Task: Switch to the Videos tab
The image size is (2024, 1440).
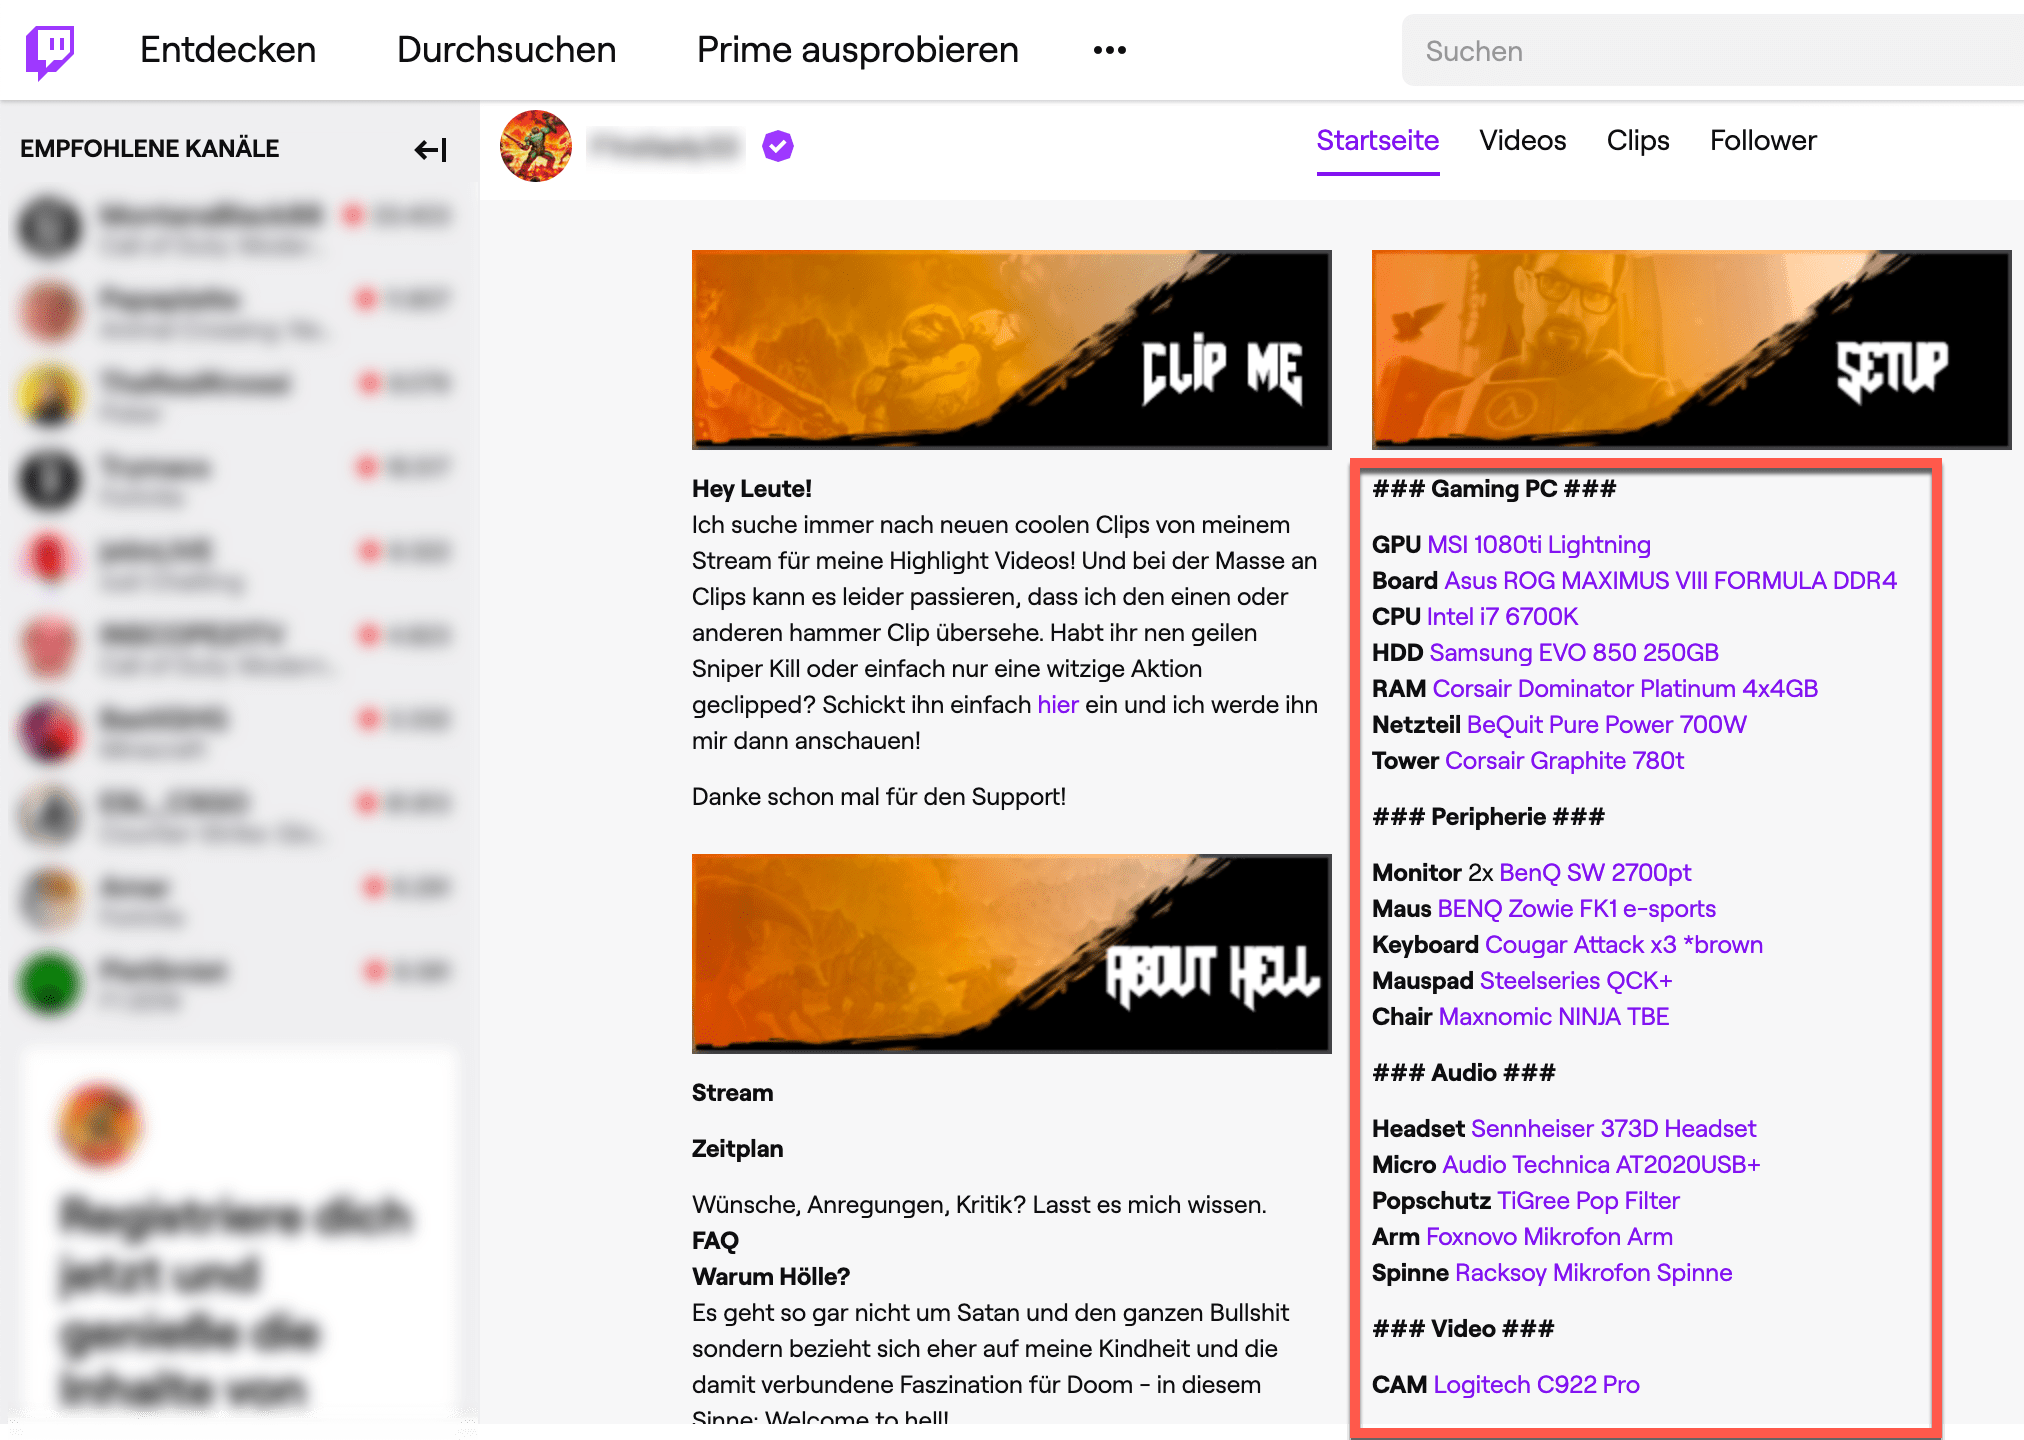Action: [x=1523, y=141]
